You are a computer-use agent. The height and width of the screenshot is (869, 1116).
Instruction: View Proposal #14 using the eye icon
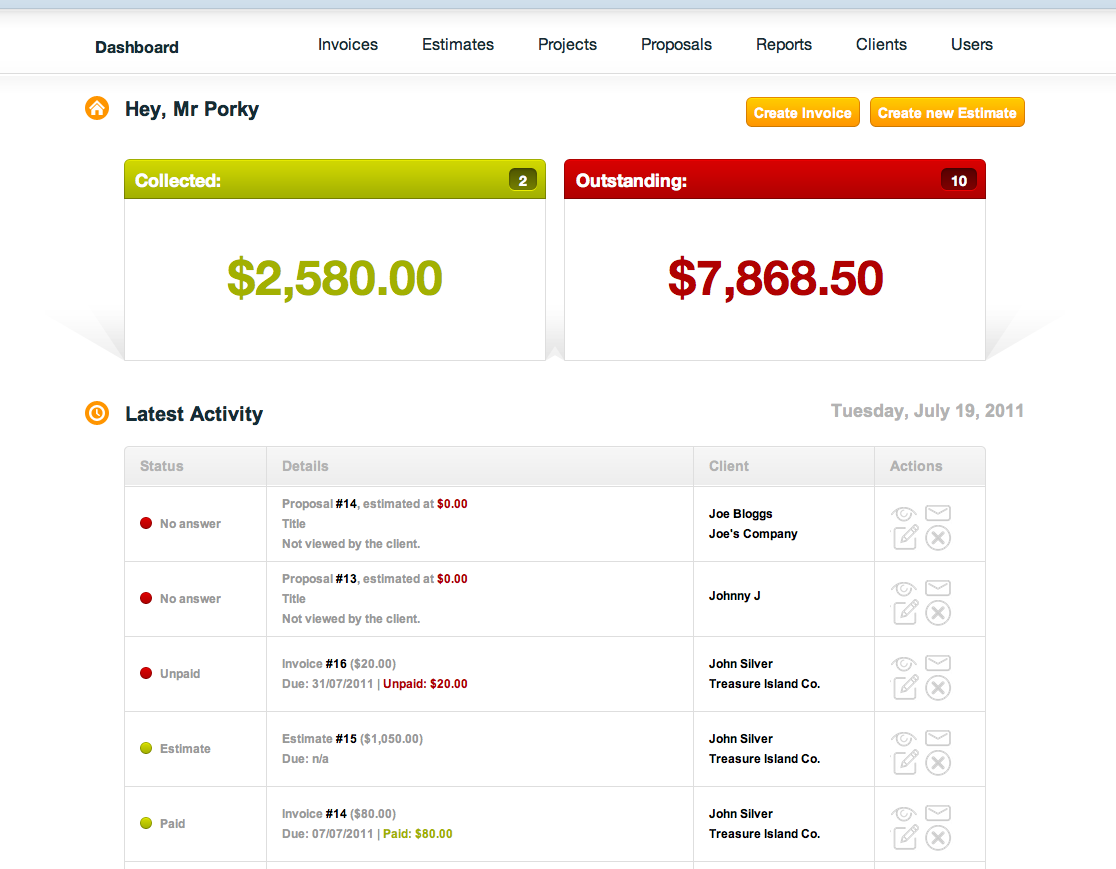(904, 514)
